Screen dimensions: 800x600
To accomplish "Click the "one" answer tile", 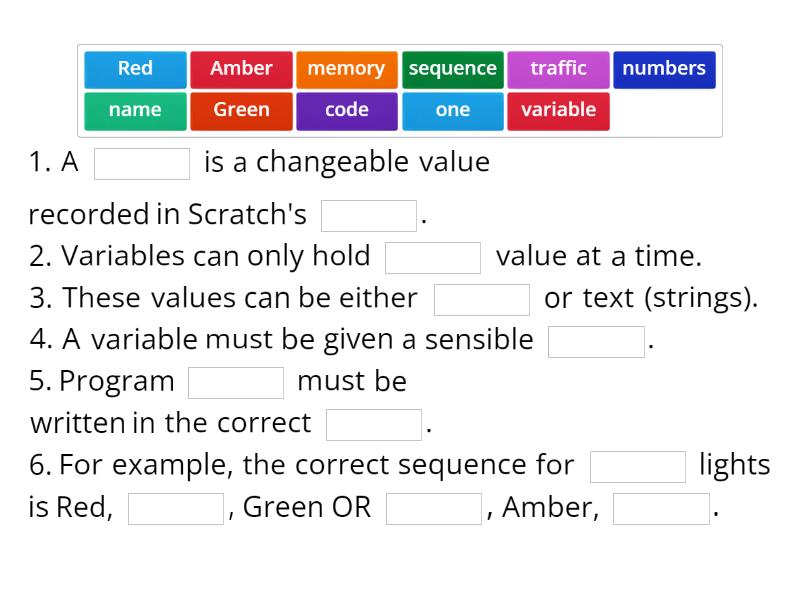I will [453, 111].
